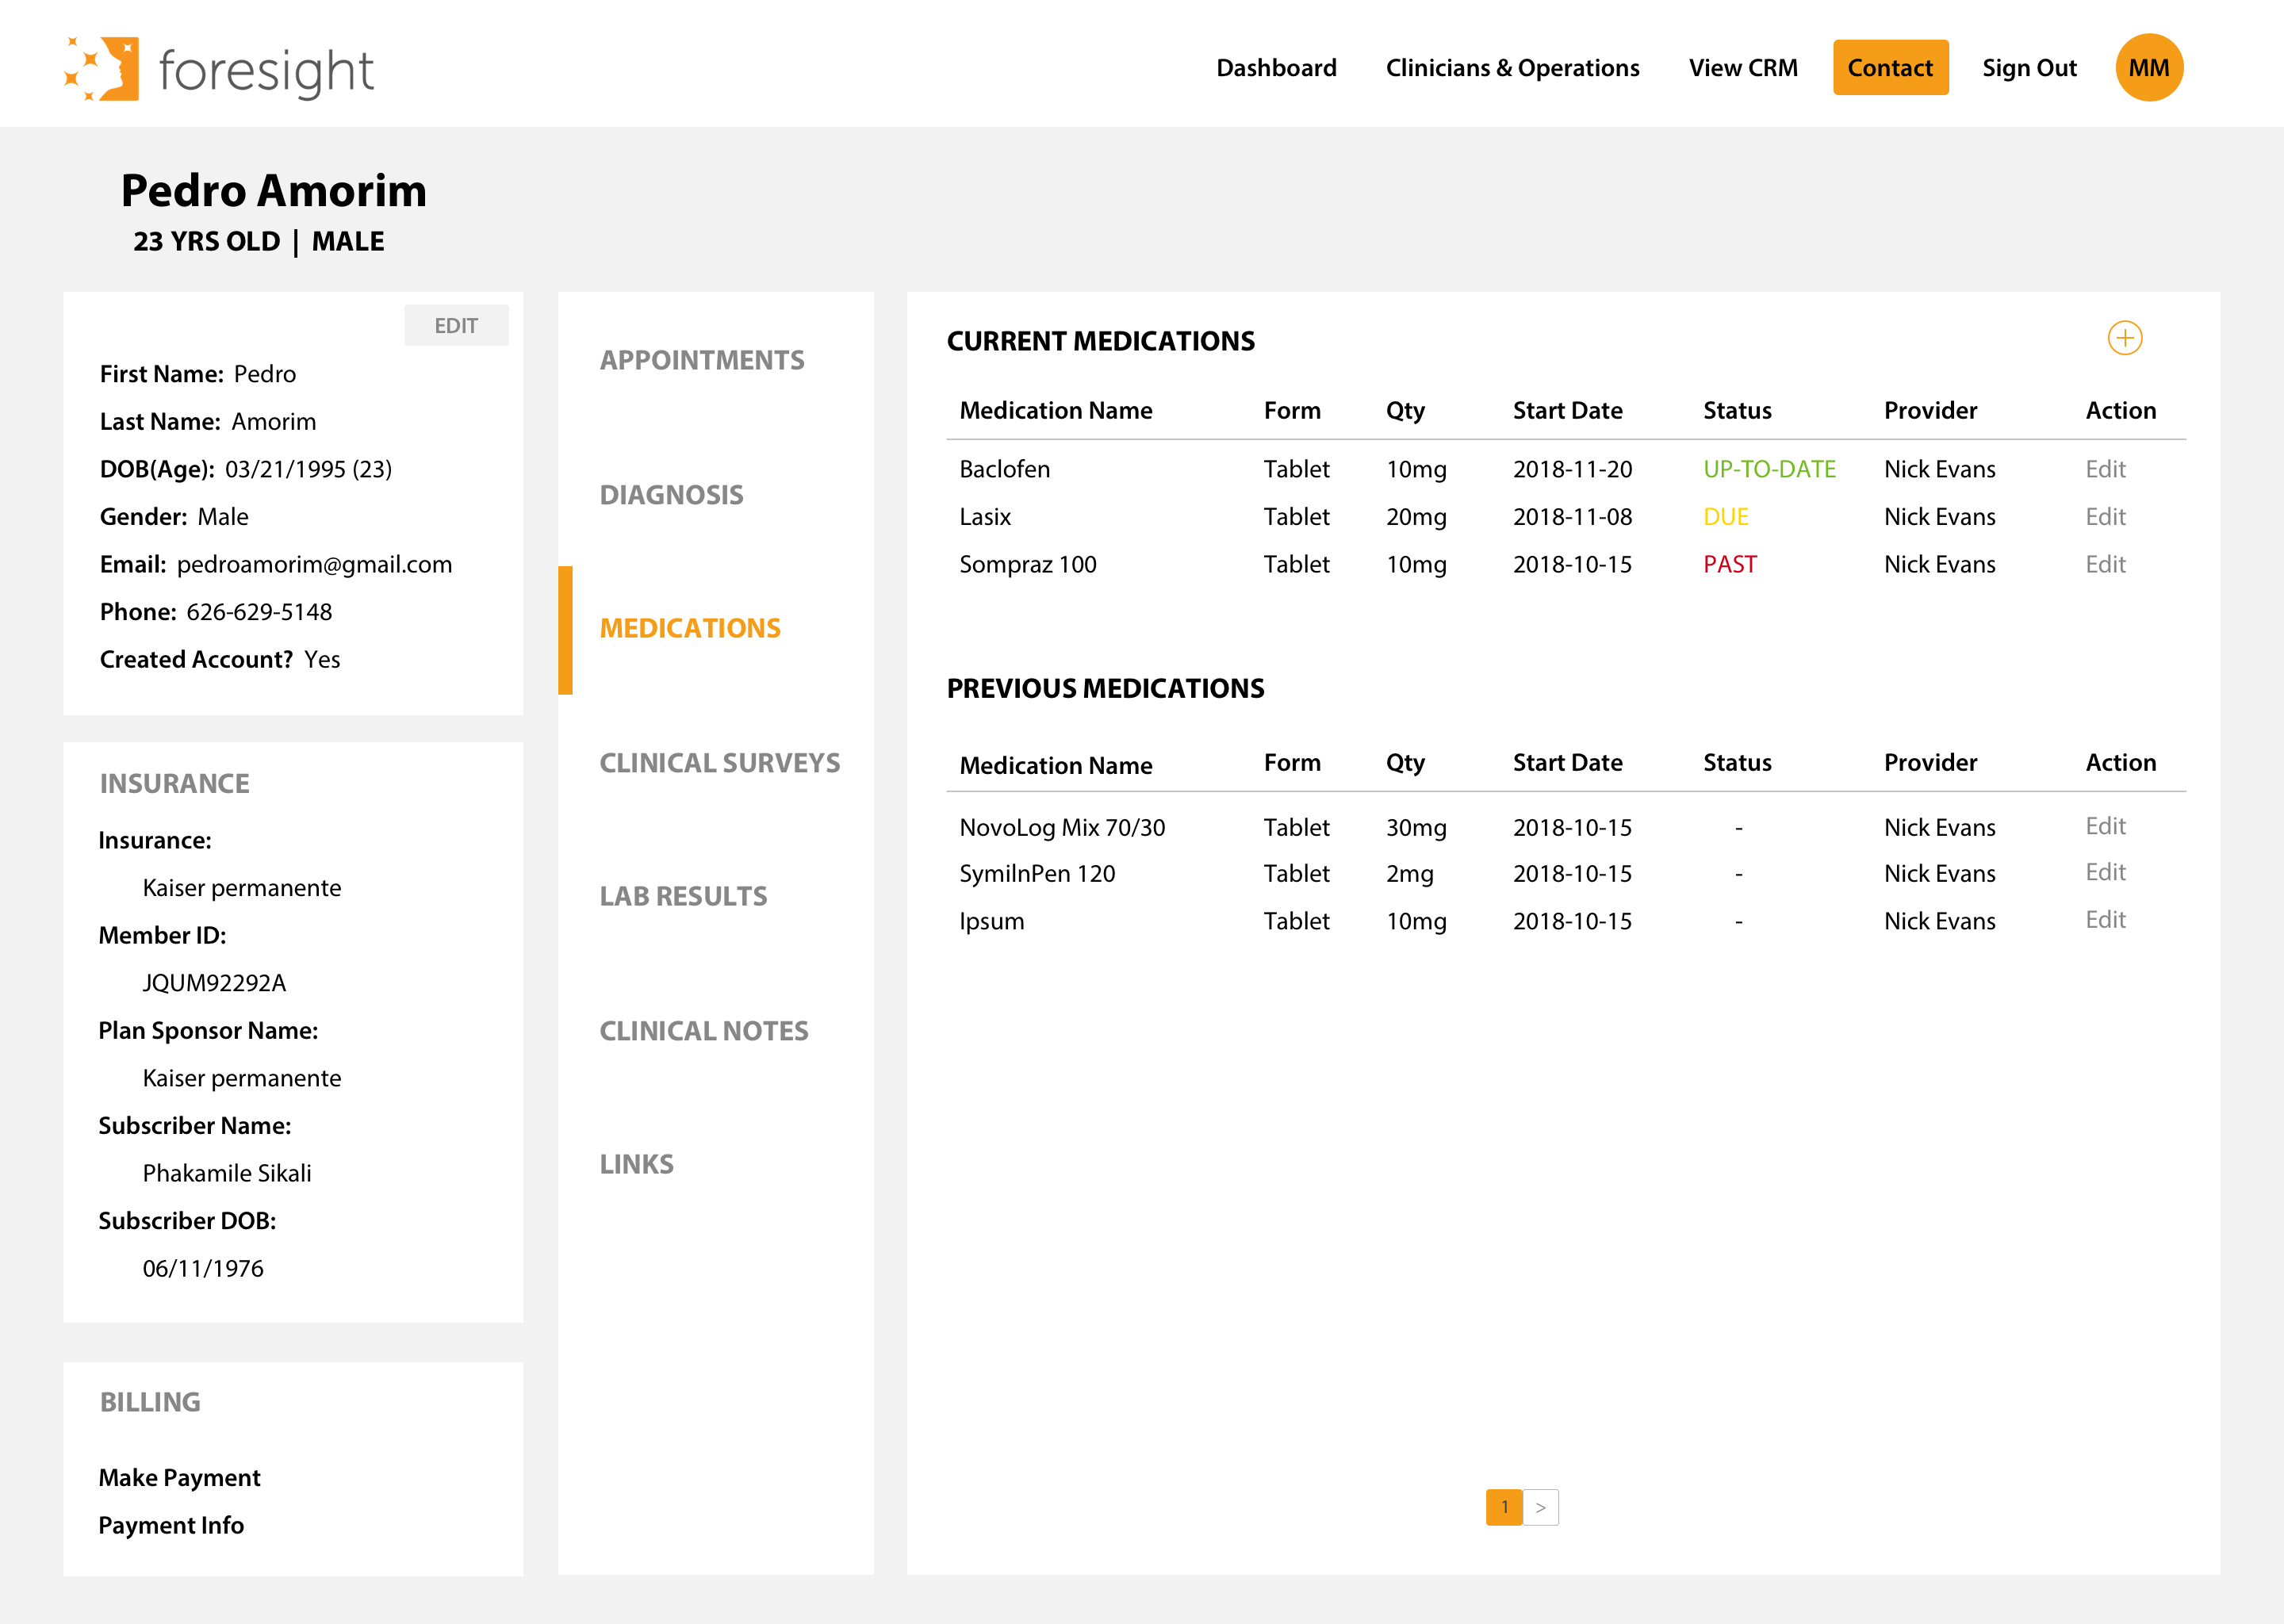Click the foresight logo
Image resolution: width=2284 pixels, height=1624 pixels.
219,69
